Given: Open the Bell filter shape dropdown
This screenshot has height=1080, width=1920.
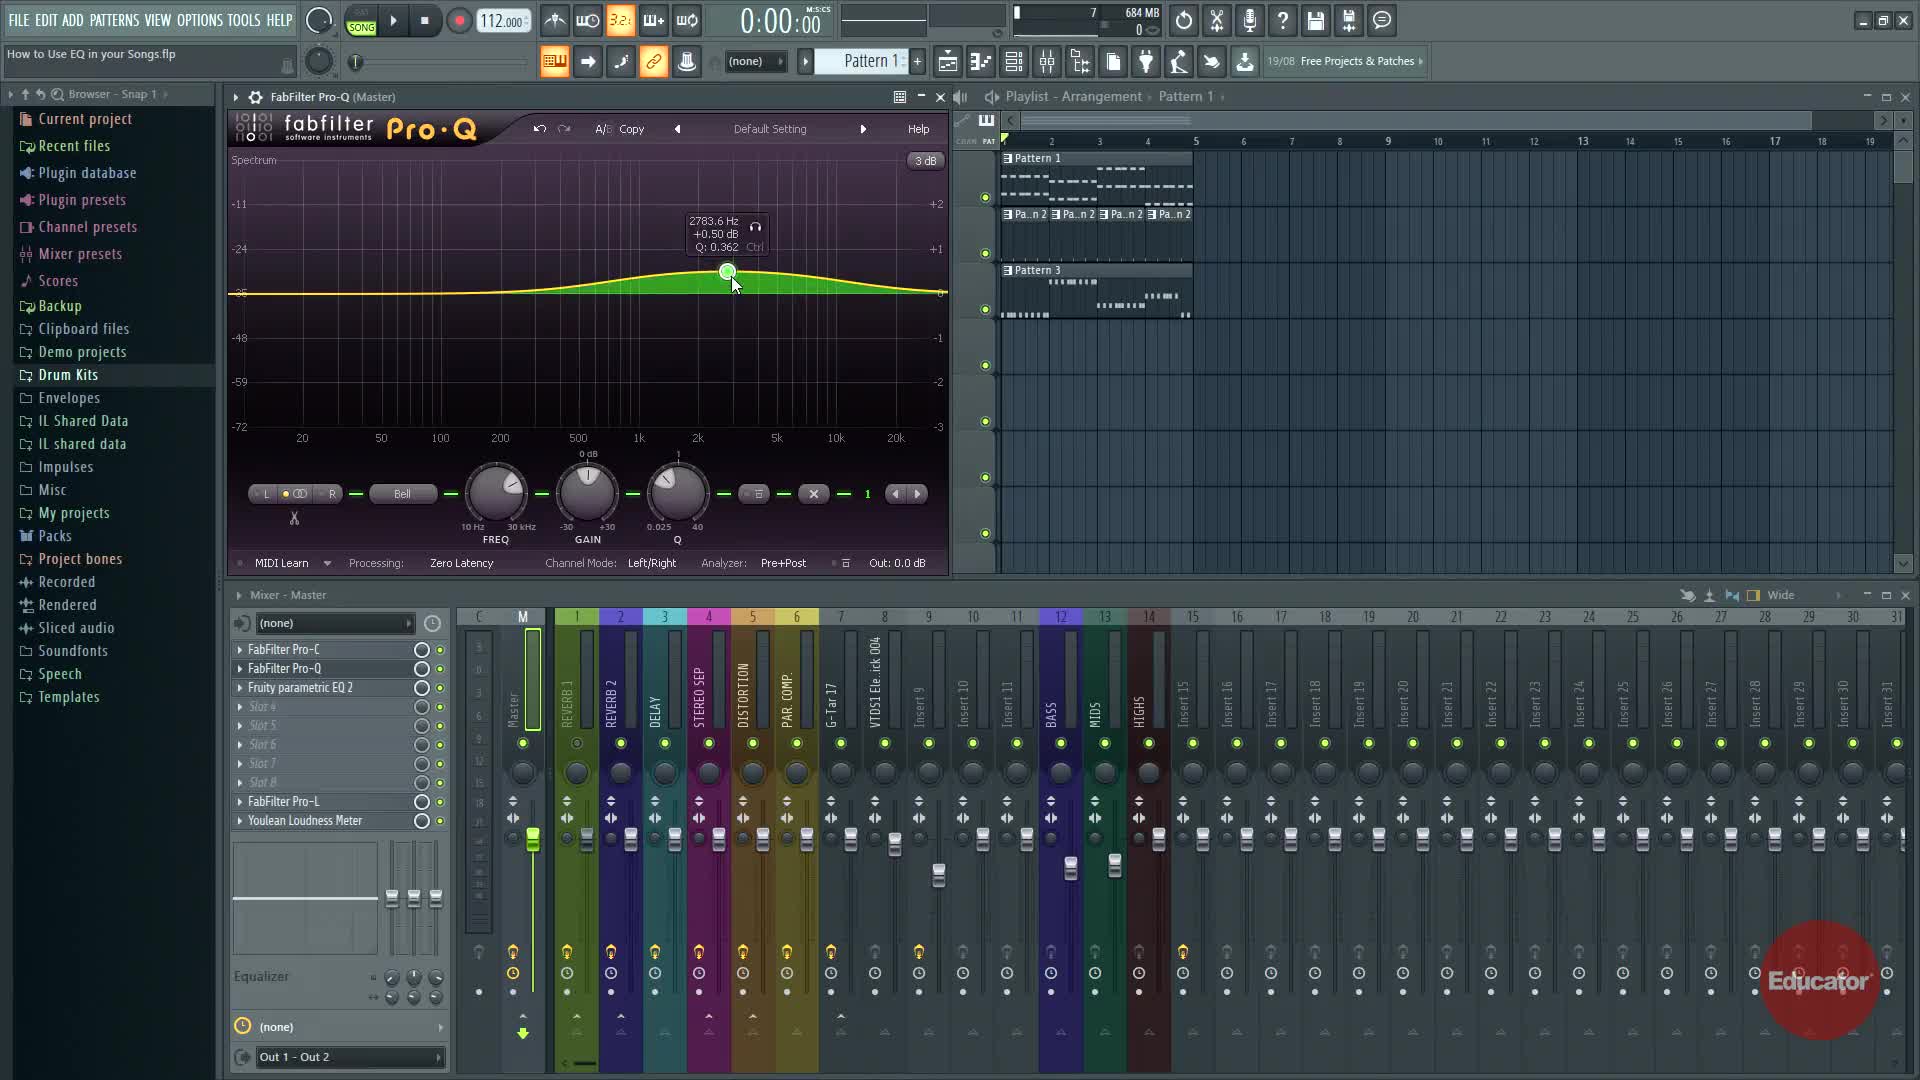Looking at the screenshot, I should click(x=402, y=494).
